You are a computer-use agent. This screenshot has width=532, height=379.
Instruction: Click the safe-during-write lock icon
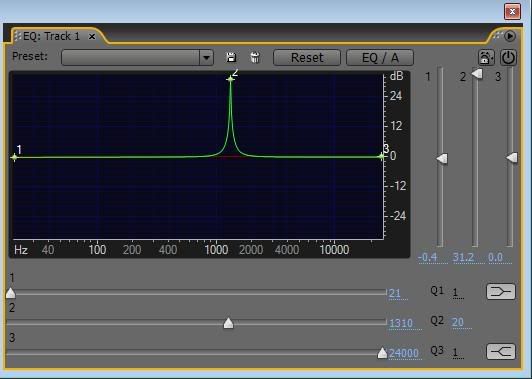[x=486, y=57]
